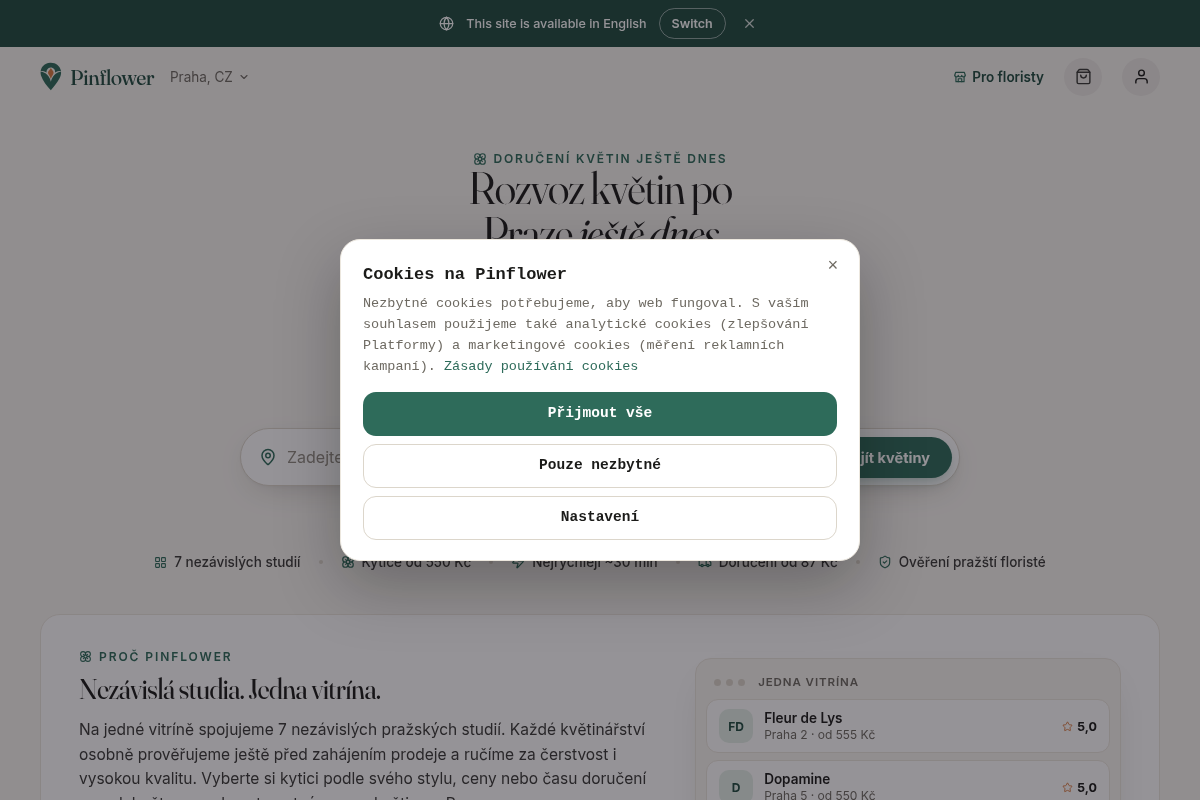Viewport: 1200px width, 800px height.
Task: Open Zásady používání cookies link
Action: pyautogui.click(x=541, y=366)
